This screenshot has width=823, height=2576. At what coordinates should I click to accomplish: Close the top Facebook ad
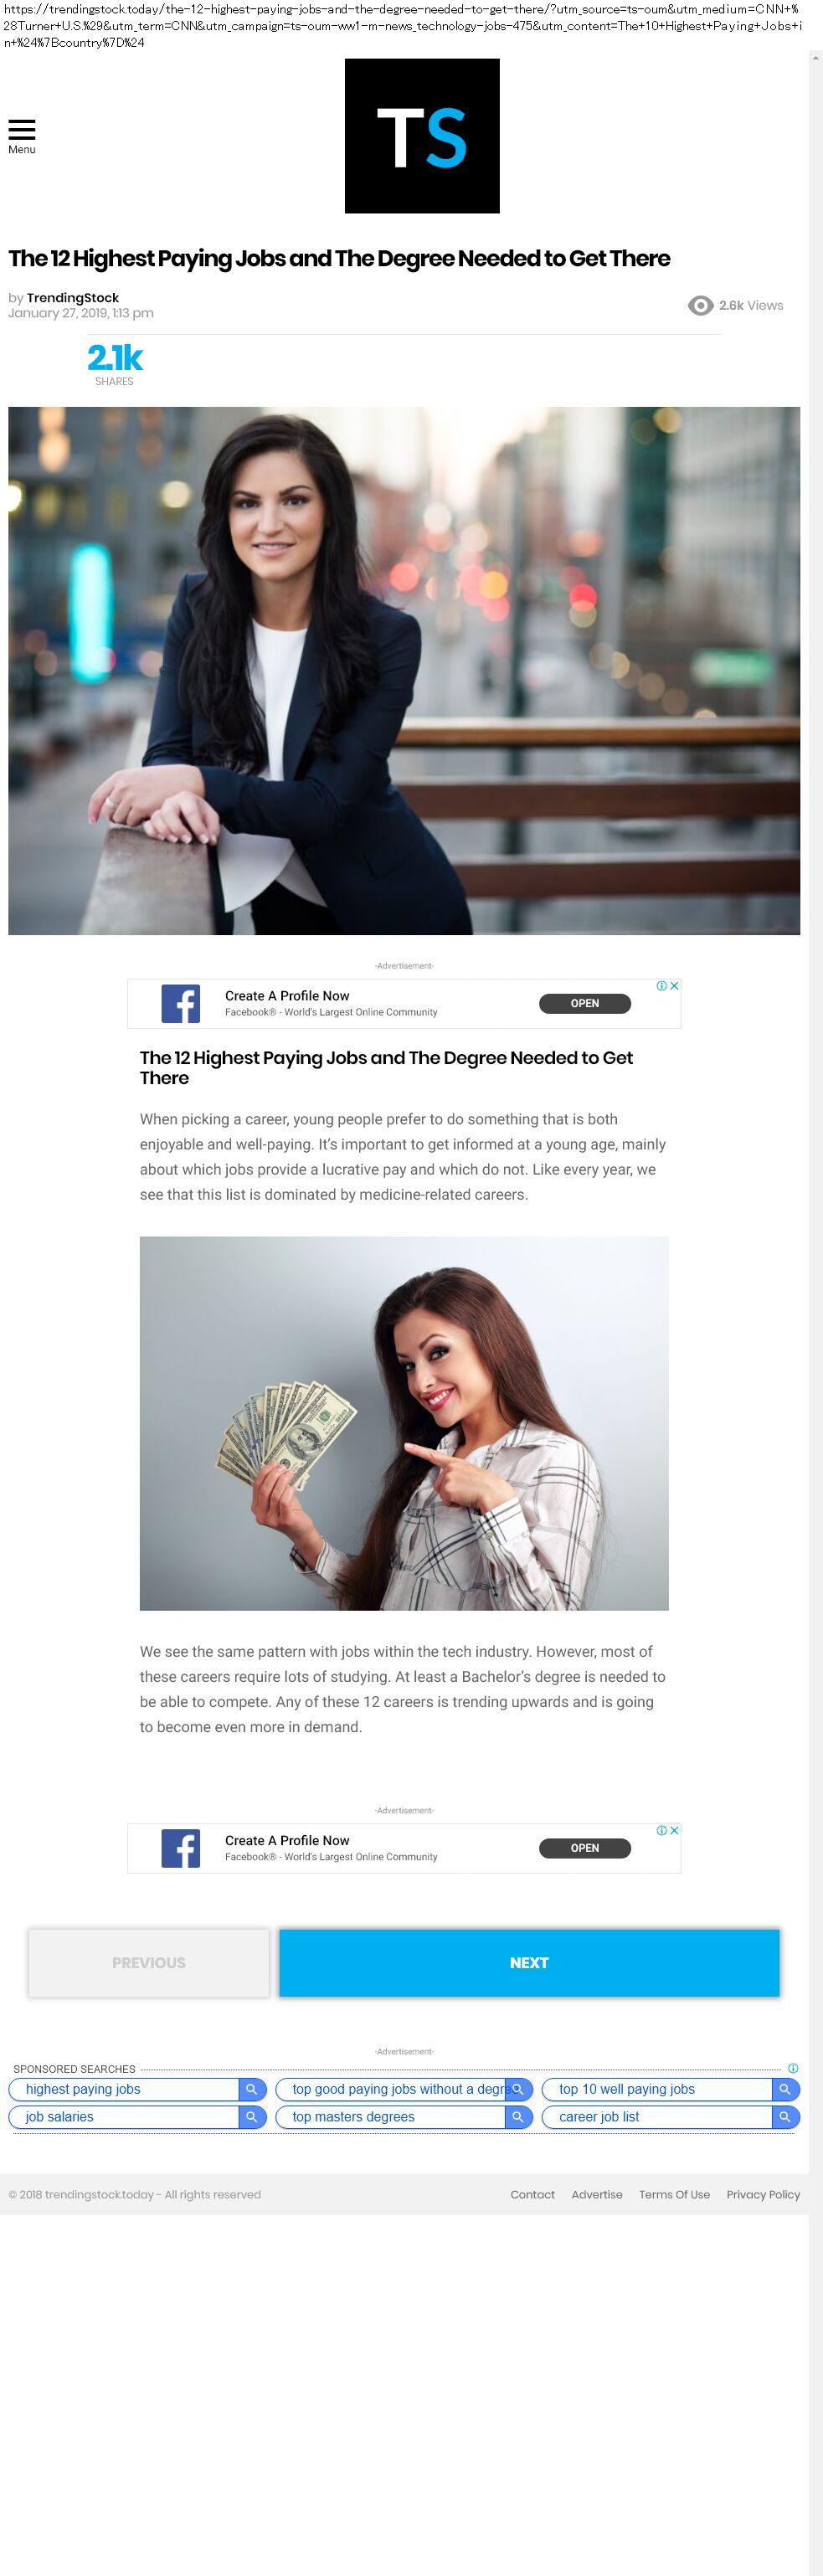pyautogui.click(x=675, y=985)
